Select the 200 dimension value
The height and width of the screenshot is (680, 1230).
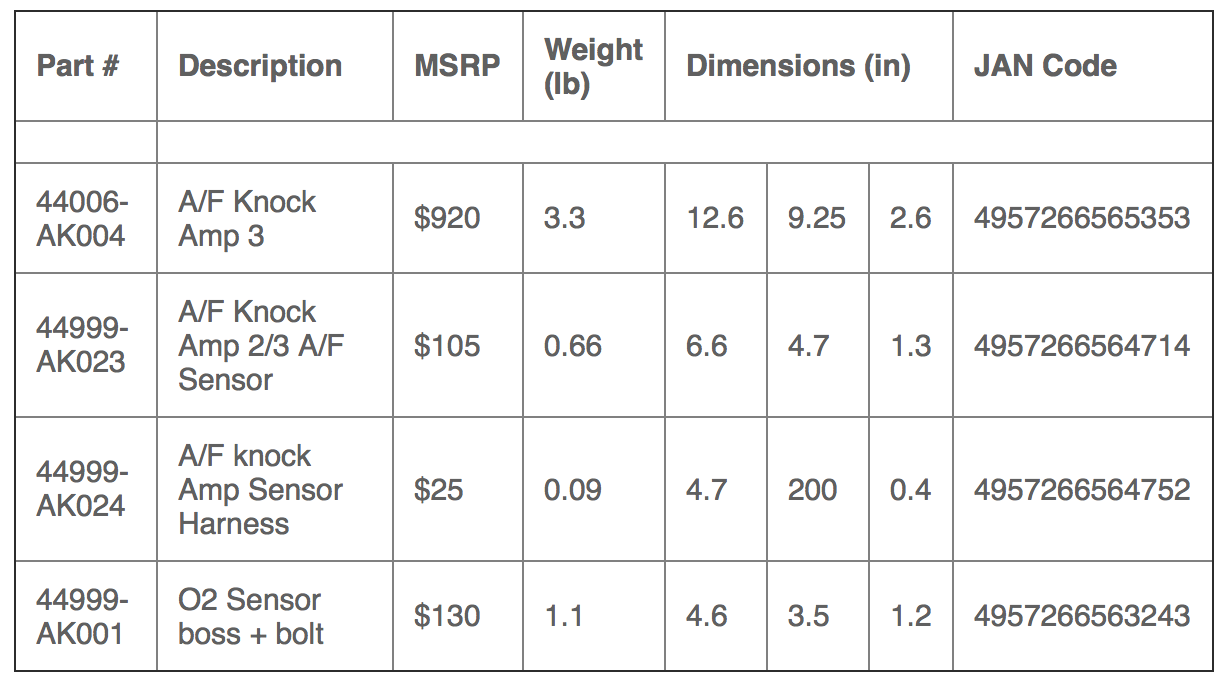812,490
